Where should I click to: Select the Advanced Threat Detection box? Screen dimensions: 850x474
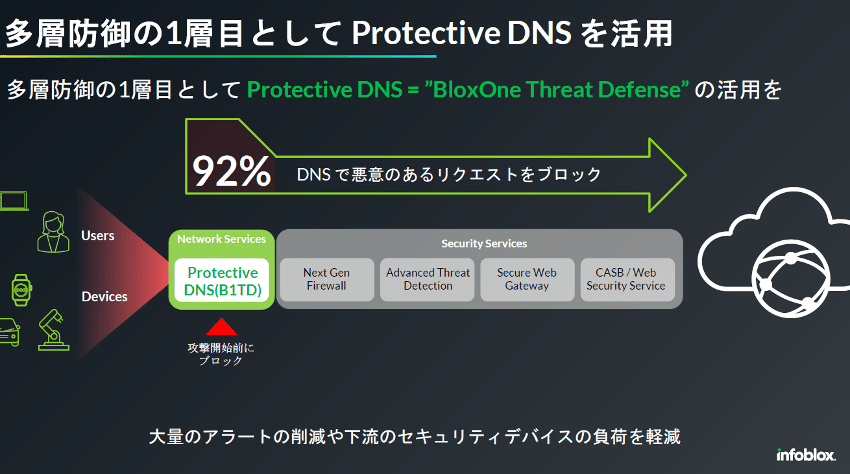(426, 279)
